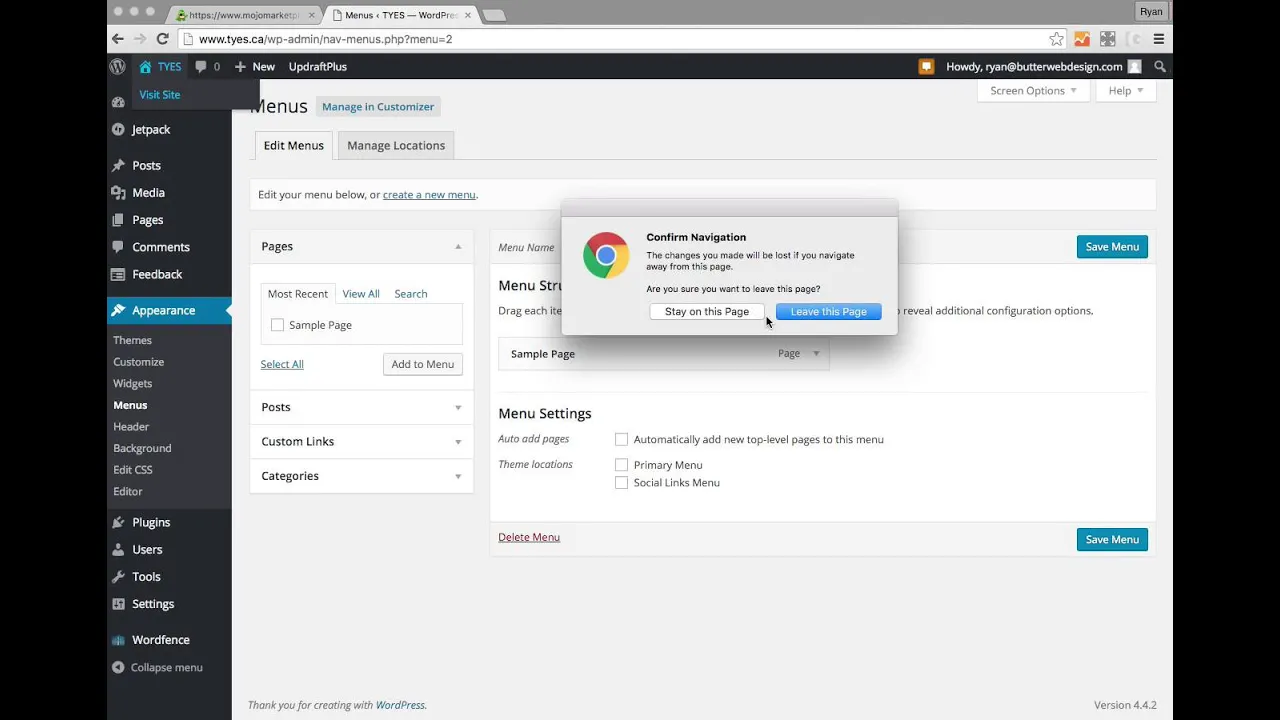Click the create a new menu link

point(429,195)
